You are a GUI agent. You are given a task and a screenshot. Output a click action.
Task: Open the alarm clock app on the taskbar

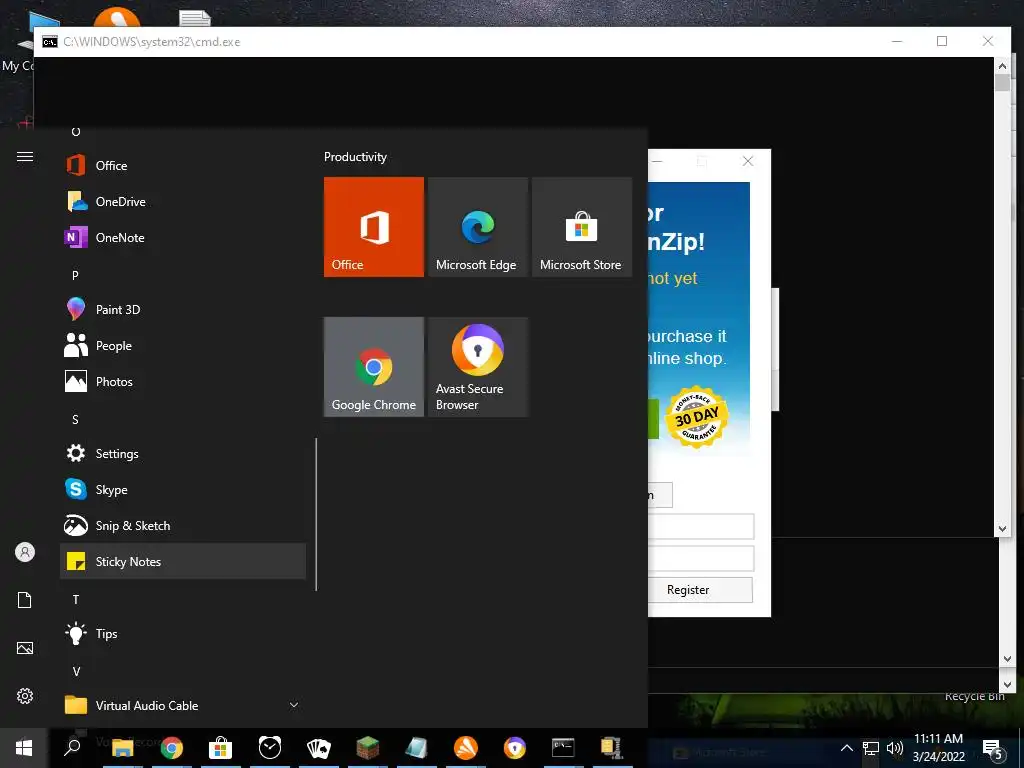tap(270, 748)
